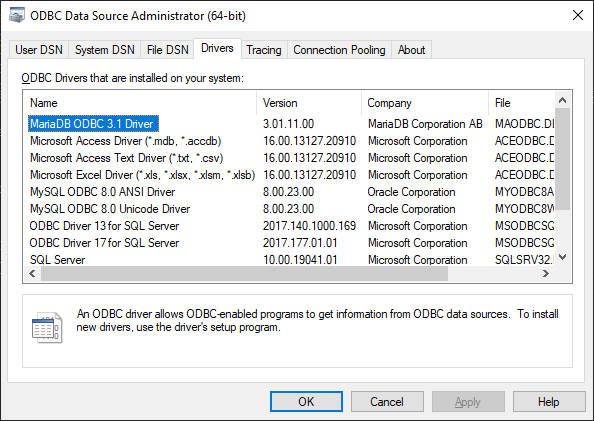Image resolution: width=594 pixels, height=421 pixels.
Task: Switch to the User DSN tab
Action: point(39,50)
